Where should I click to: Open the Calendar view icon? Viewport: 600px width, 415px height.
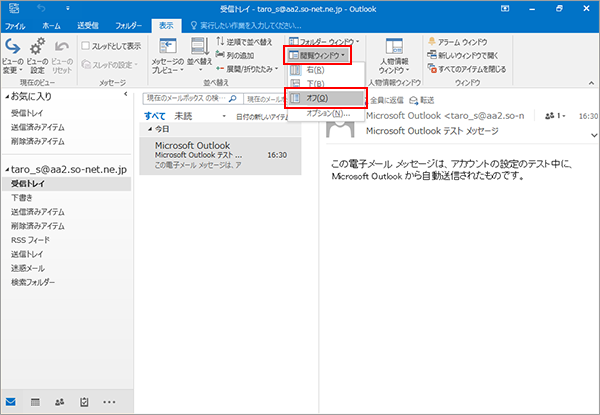pos(35,402)
